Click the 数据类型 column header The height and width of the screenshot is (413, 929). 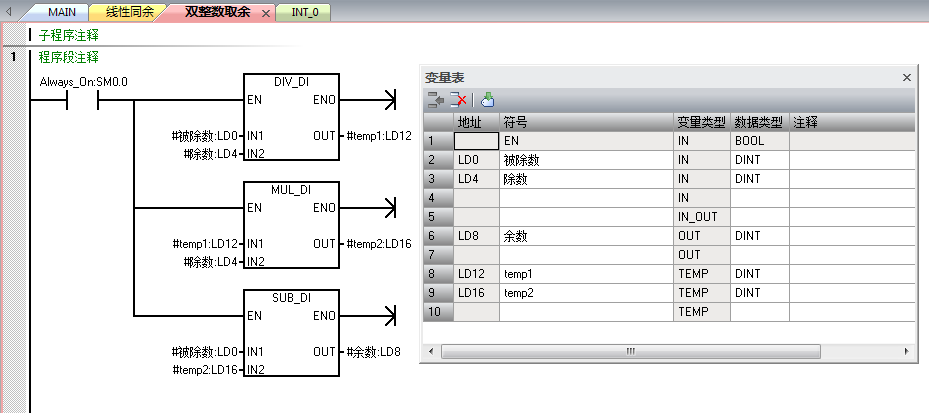tap(760, 123)
